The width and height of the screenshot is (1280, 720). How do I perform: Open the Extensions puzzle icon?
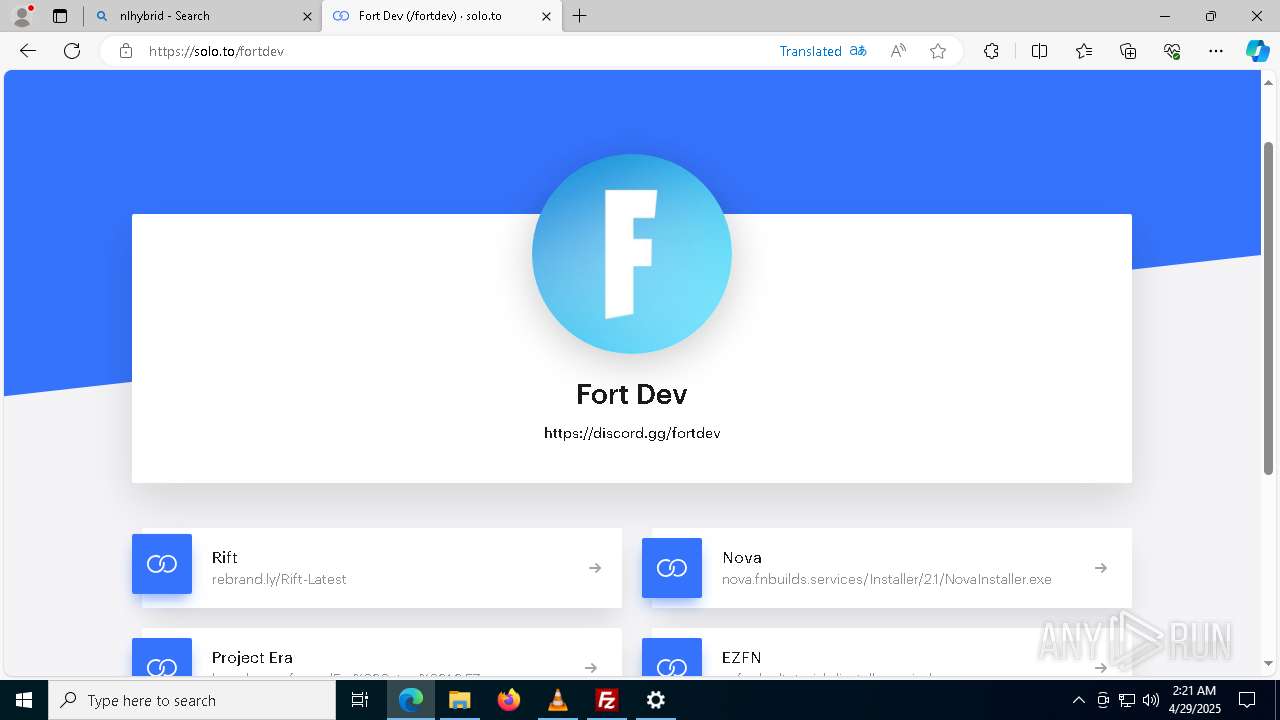pyautogui.click(x=991, y=51)
